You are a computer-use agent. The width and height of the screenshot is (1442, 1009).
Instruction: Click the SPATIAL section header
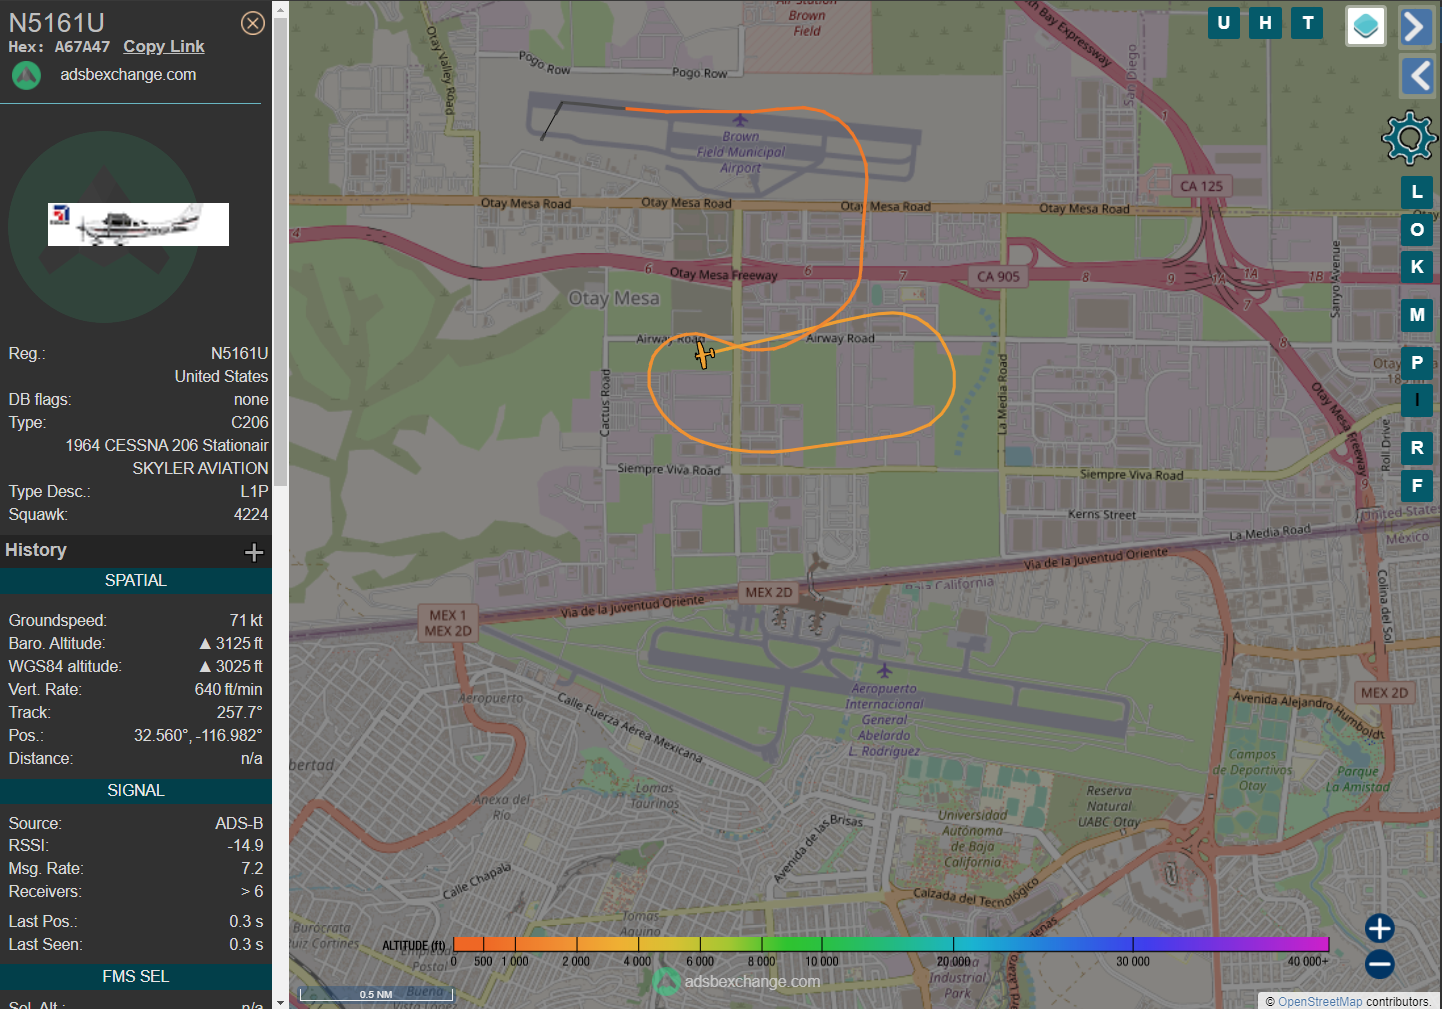coord(136,581)
